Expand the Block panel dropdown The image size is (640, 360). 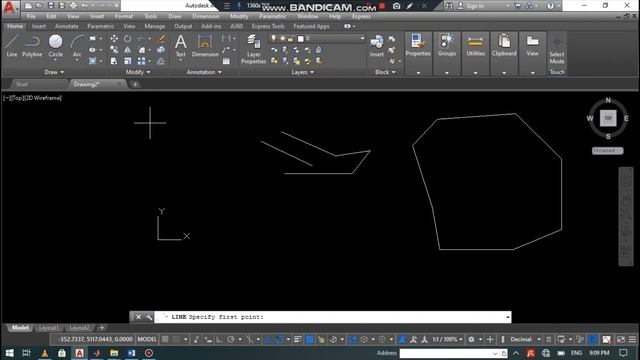click(385, 72)
